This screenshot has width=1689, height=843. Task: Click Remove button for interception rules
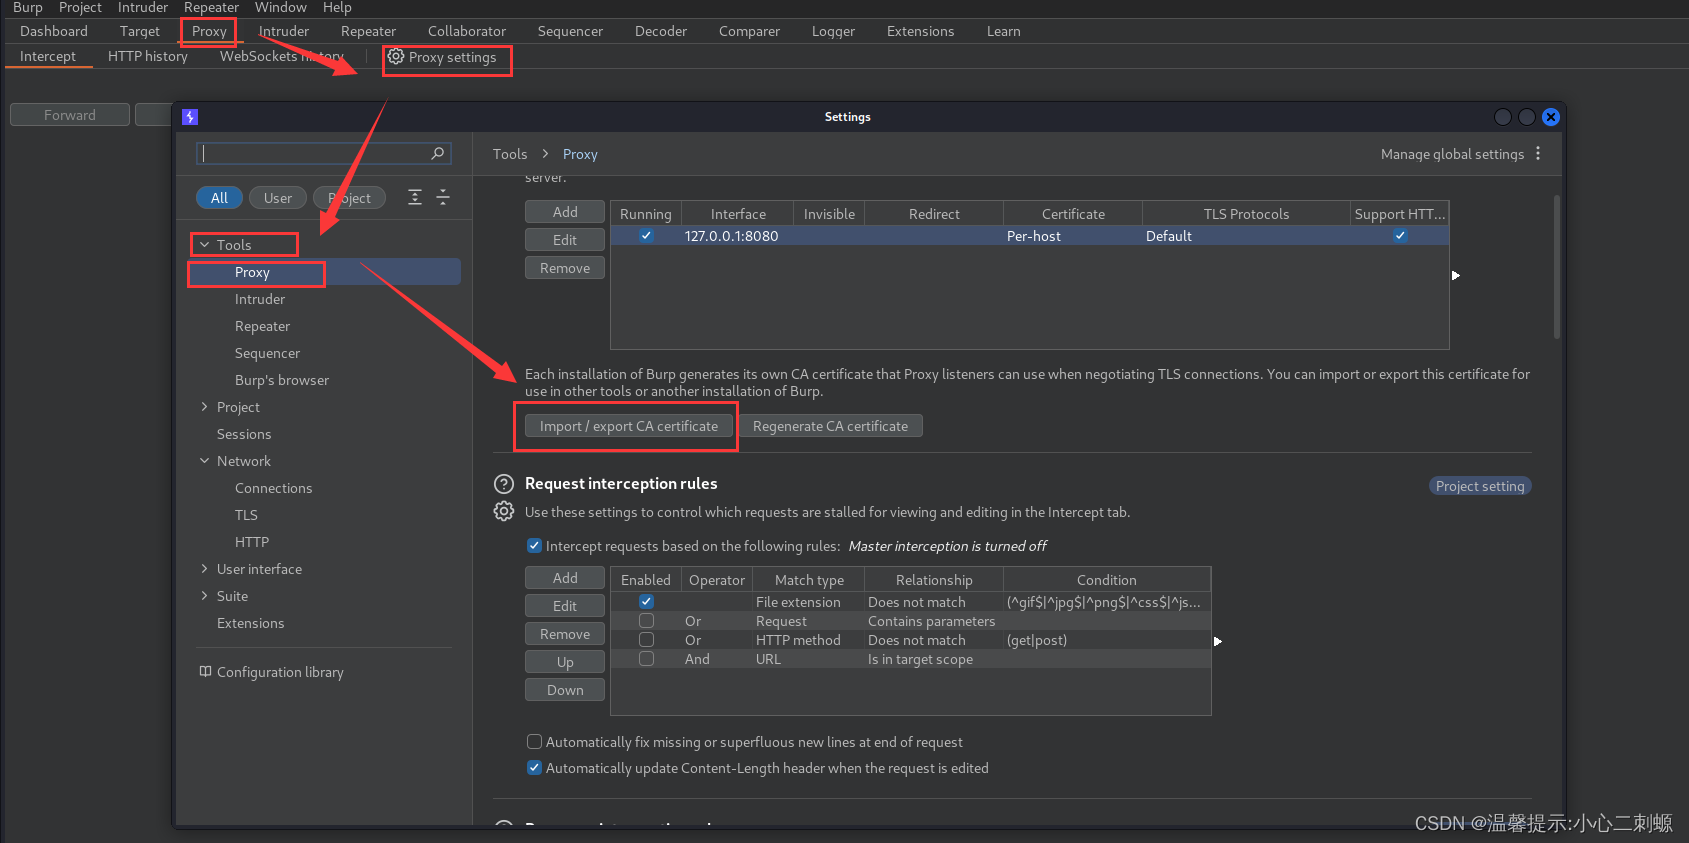pos(565,634)
